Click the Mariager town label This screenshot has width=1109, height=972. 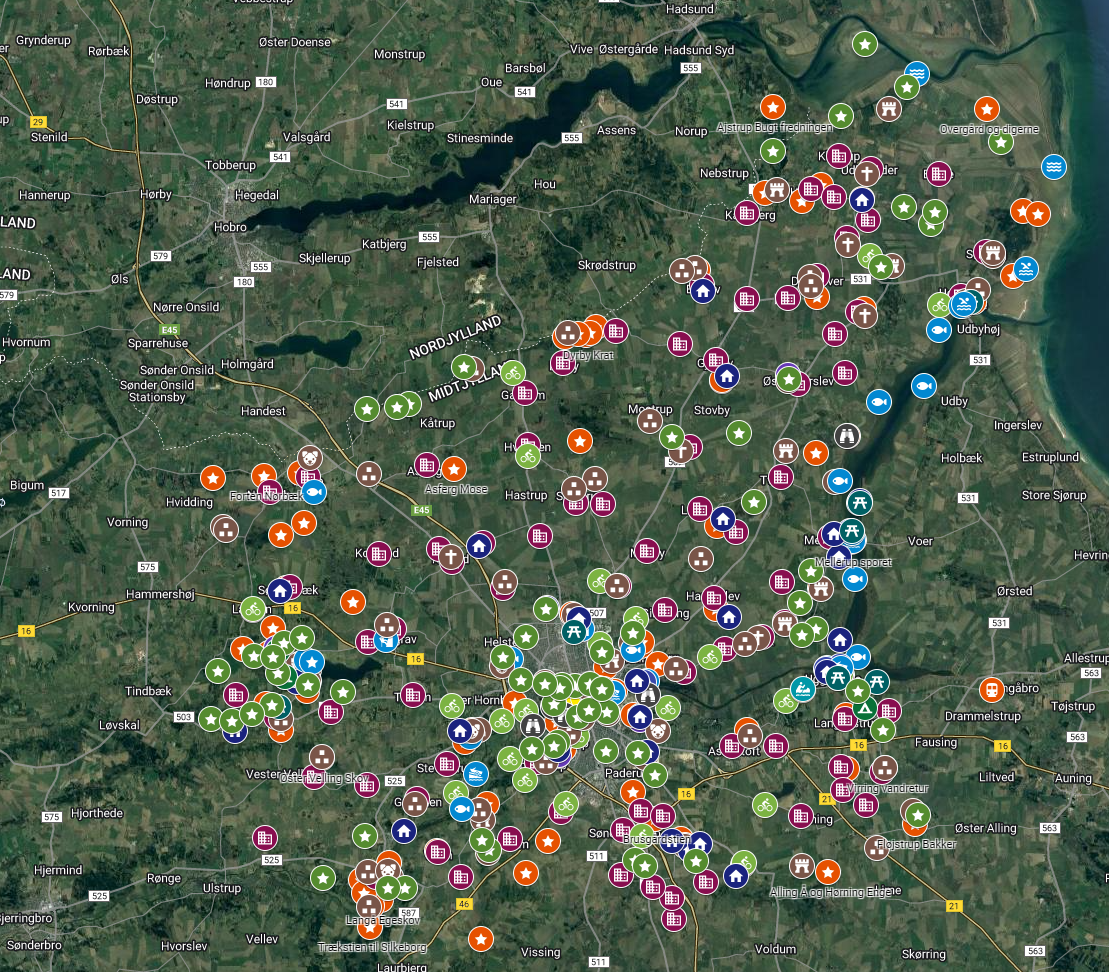click(x=493, y=200)
